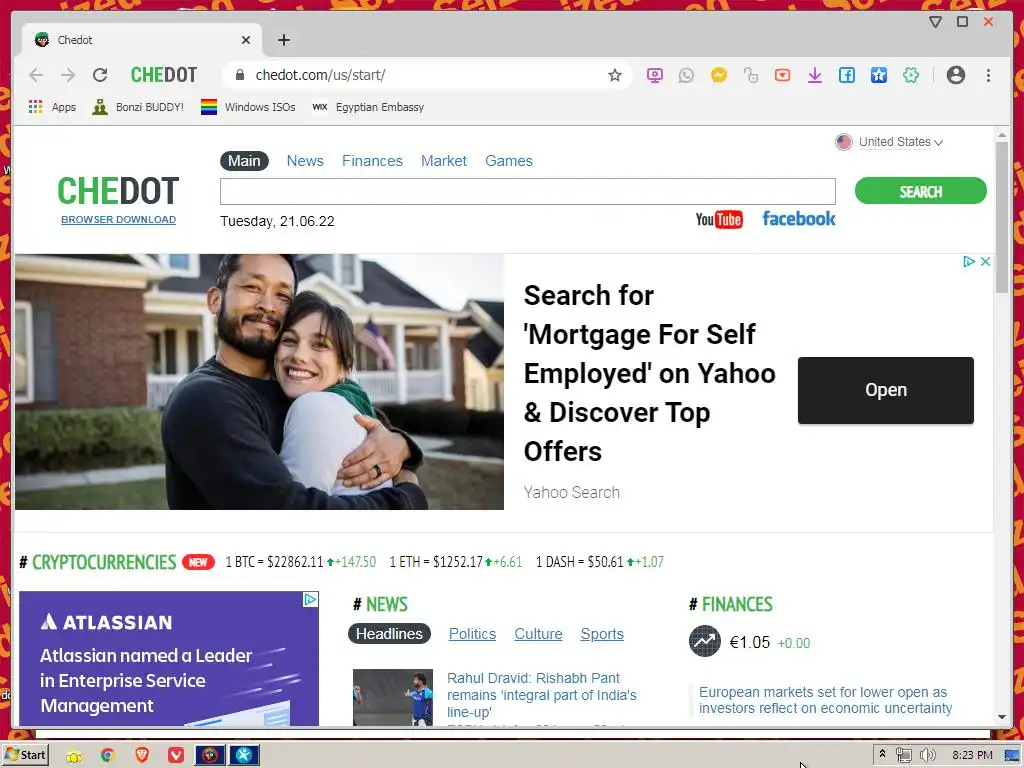This screenshot has width=1024, height=768.
Task: Click the Open button in the ad
Action: pos(886,390)
